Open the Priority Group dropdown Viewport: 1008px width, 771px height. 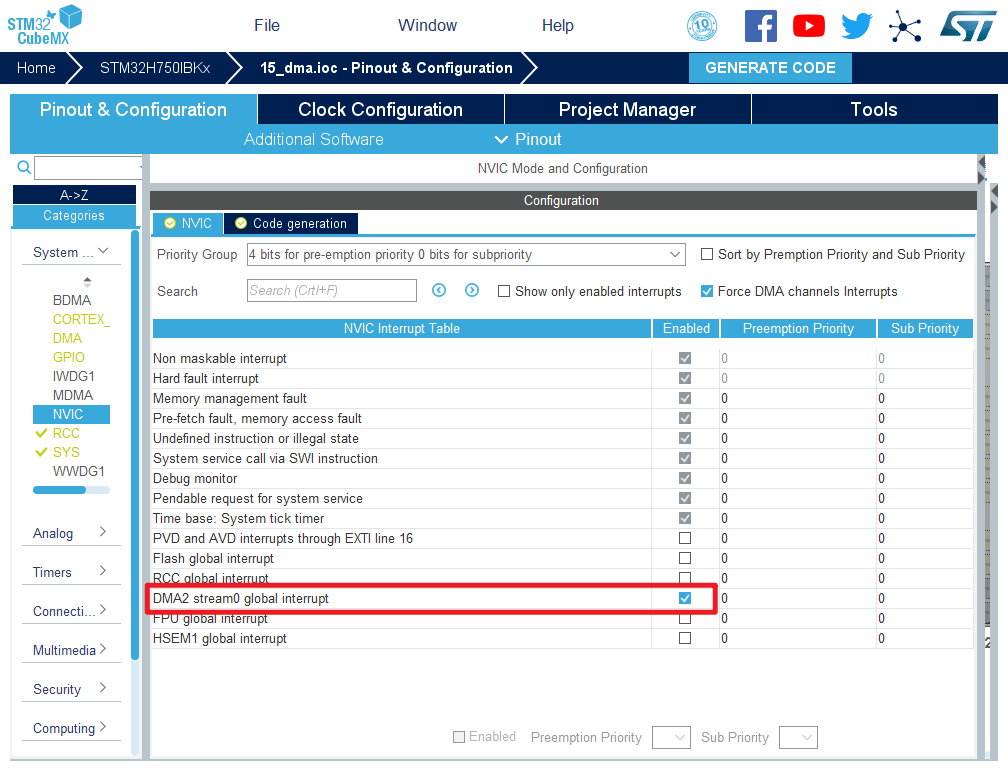[x=465, y=255]
